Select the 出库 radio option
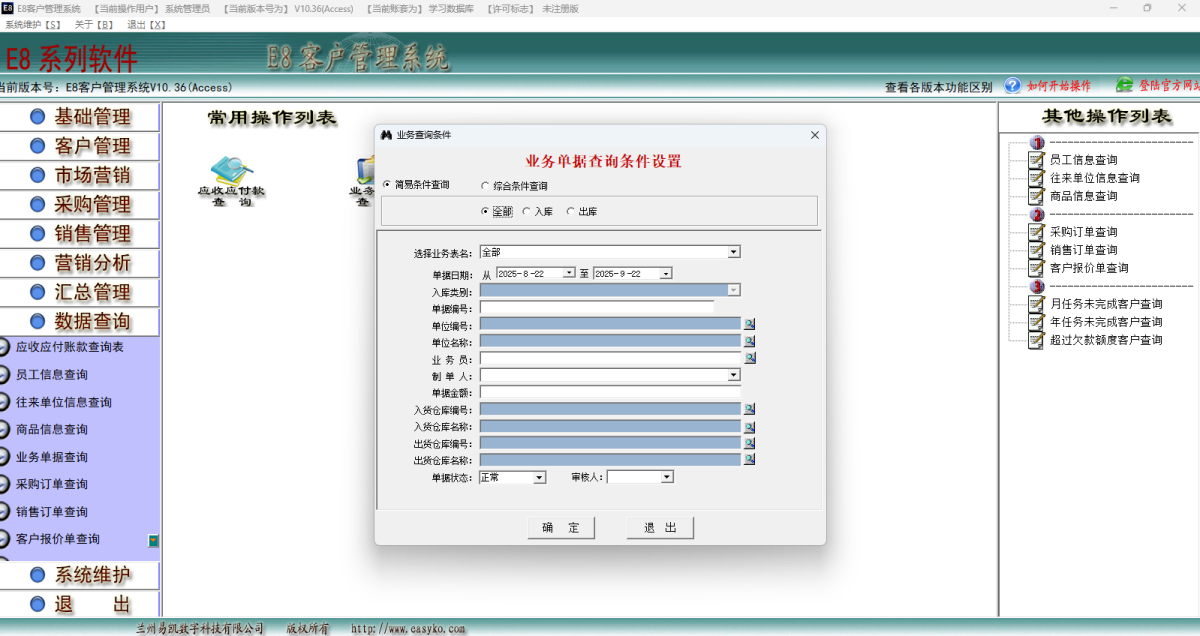 pos(570,211)
